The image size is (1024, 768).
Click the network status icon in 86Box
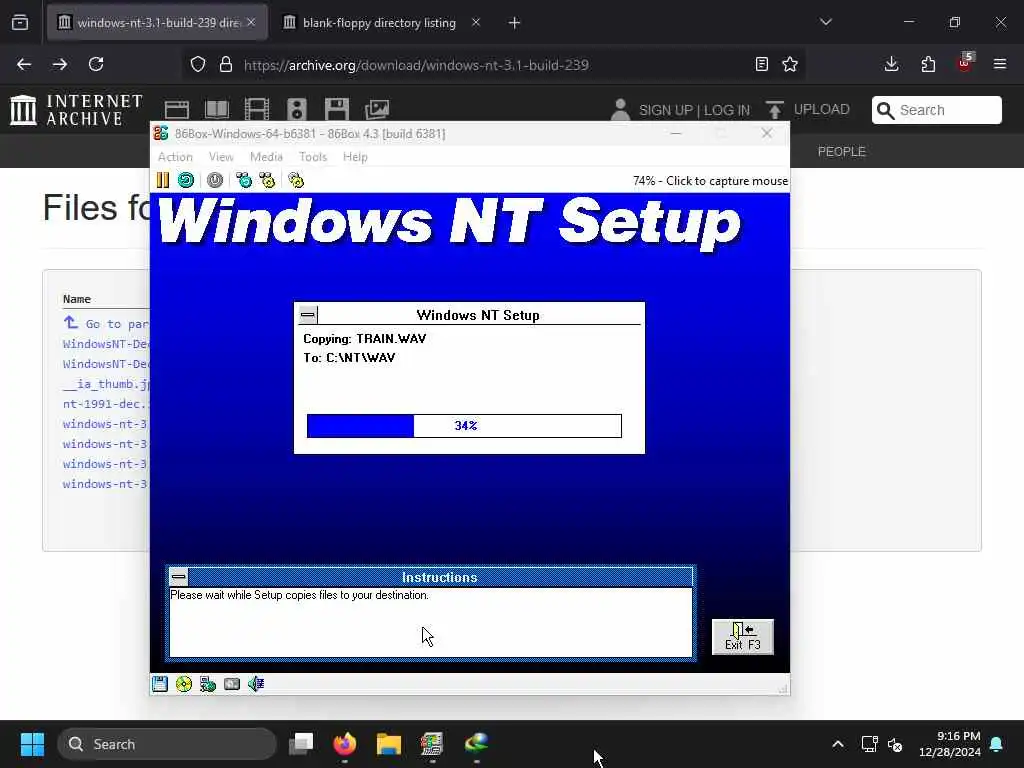pyautogui.click(x=208, y=684)
